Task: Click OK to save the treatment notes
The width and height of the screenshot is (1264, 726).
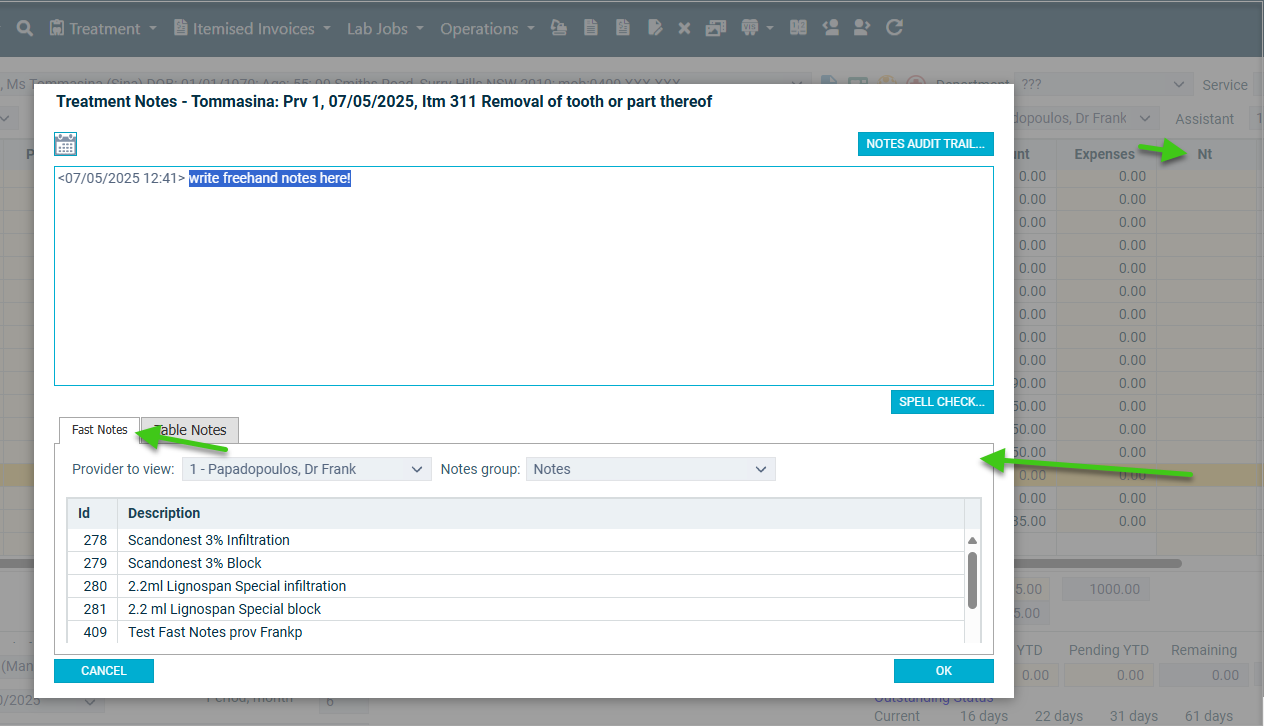Action: point(944,671)
